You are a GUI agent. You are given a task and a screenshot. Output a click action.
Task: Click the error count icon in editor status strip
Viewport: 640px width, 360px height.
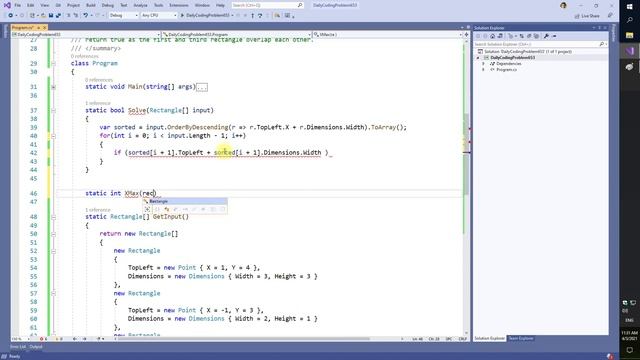tap(42, 339)
